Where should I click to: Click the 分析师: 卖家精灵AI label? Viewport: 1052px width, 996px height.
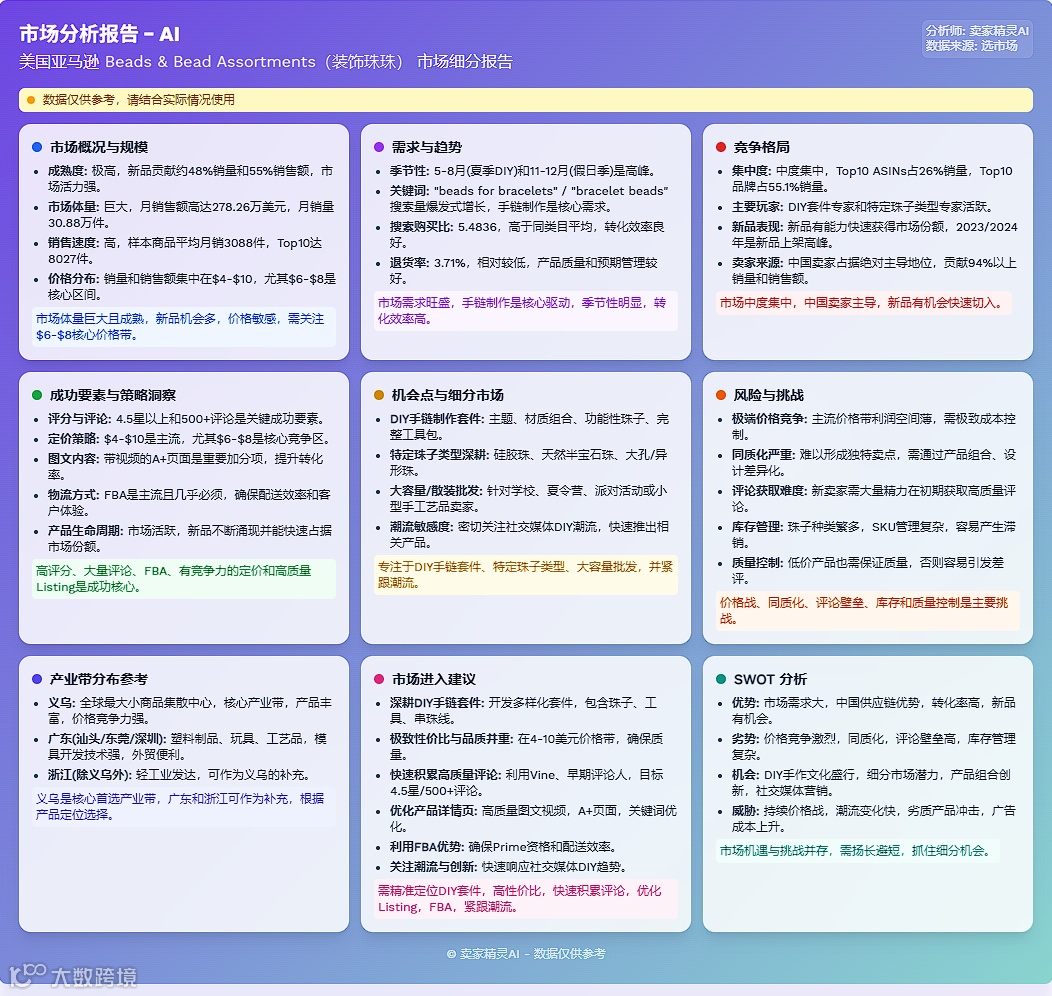click(x=977, y=31)
